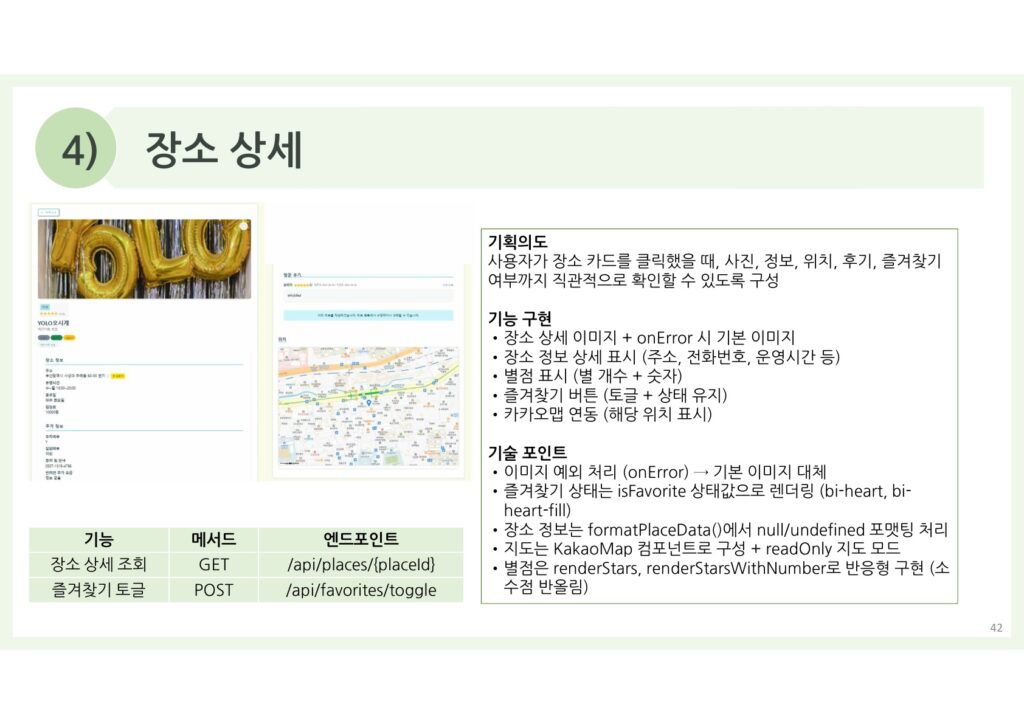Click the /api/favorites/toggle endpoint cell

[361, 590]
